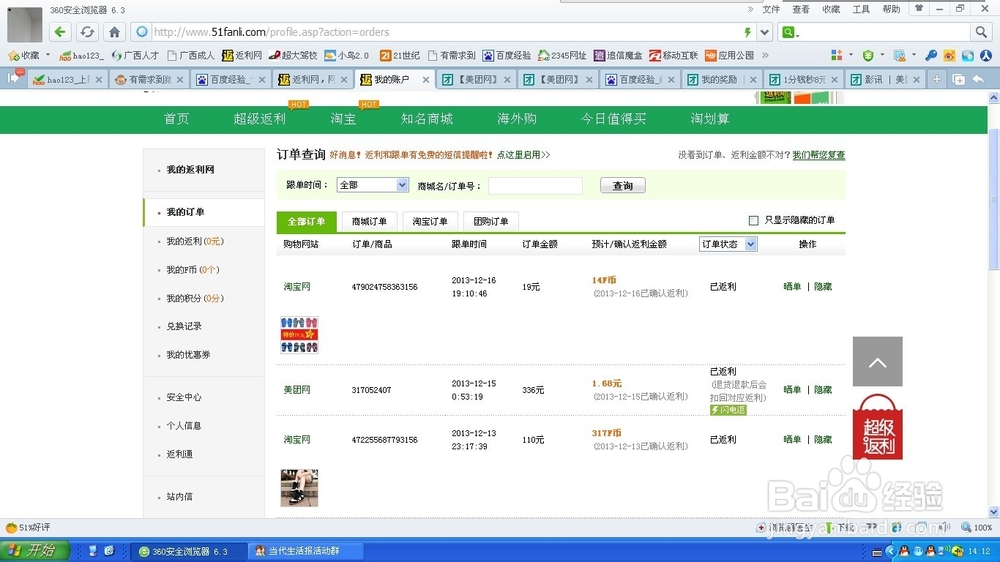1000x562 pixels.
Task: Open 站内信 in the sidebar
Action: (179, 496)
